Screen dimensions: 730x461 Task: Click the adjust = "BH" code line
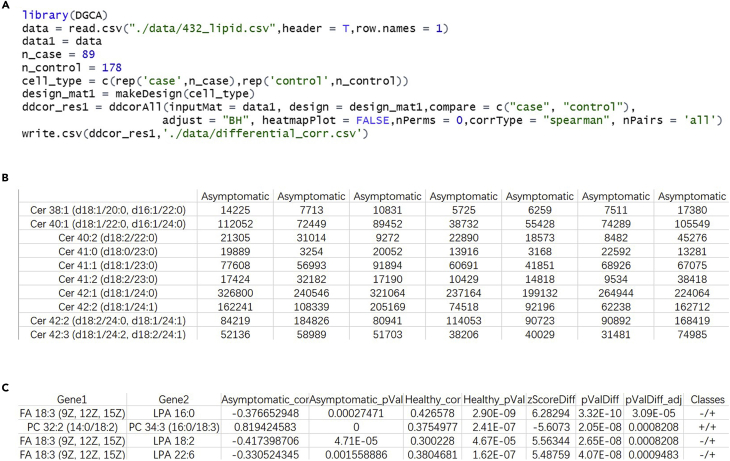point(442,120)
